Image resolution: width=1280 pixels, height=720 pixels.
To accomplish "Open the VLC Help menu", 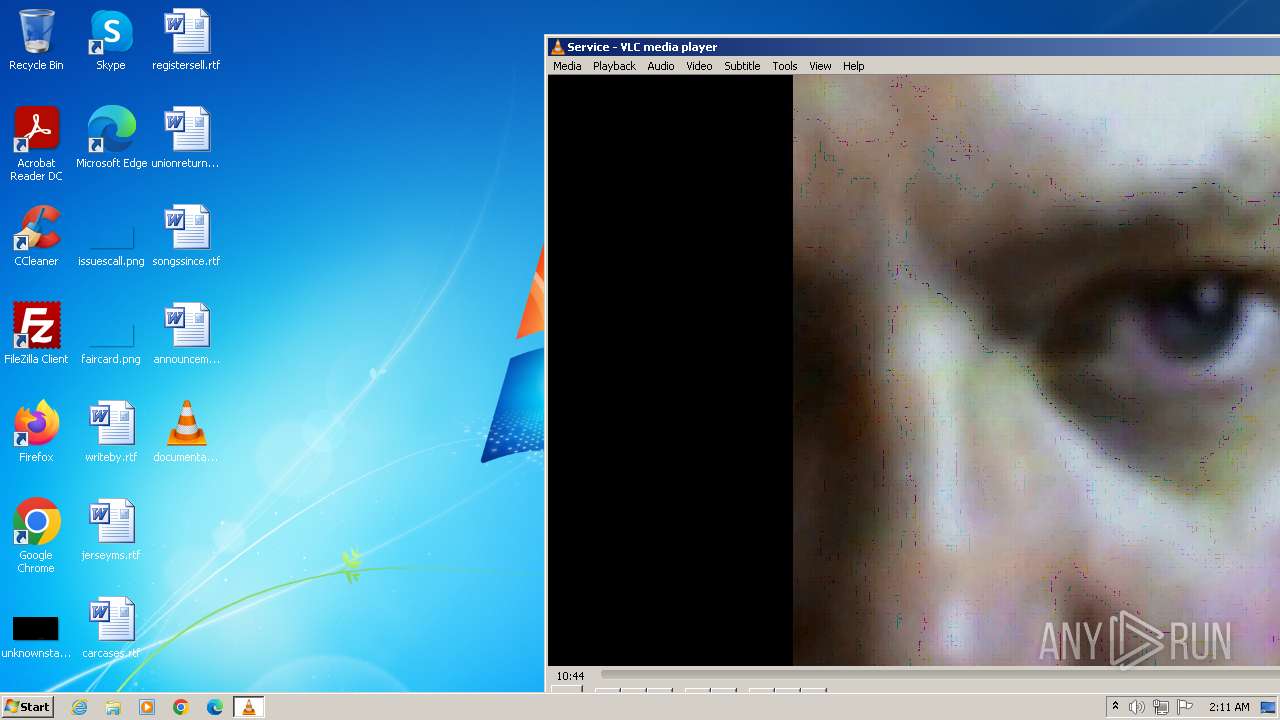I will coord(853,66).
